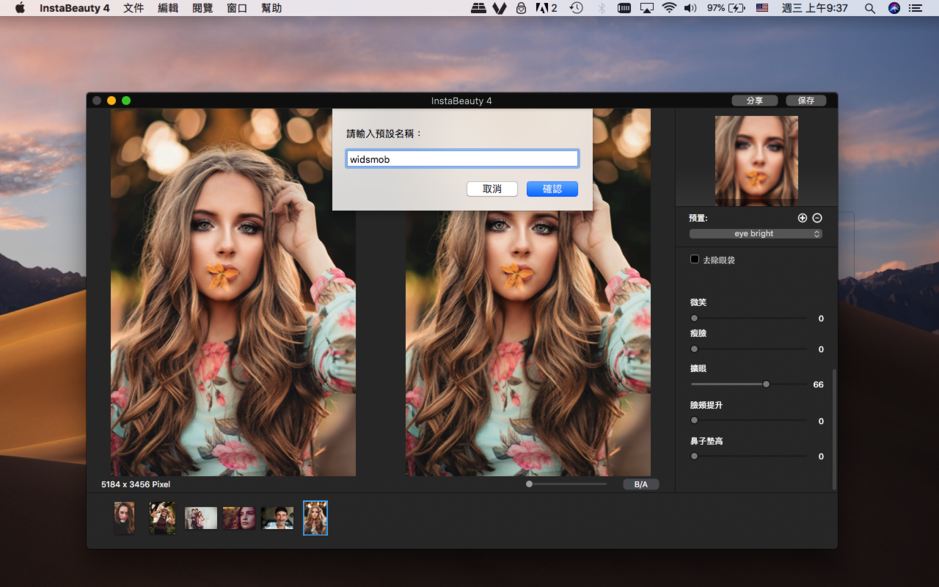Screen dimensions: 939x587
Task: Open the Wi-Fi menu bar icon
Action: 668,9
